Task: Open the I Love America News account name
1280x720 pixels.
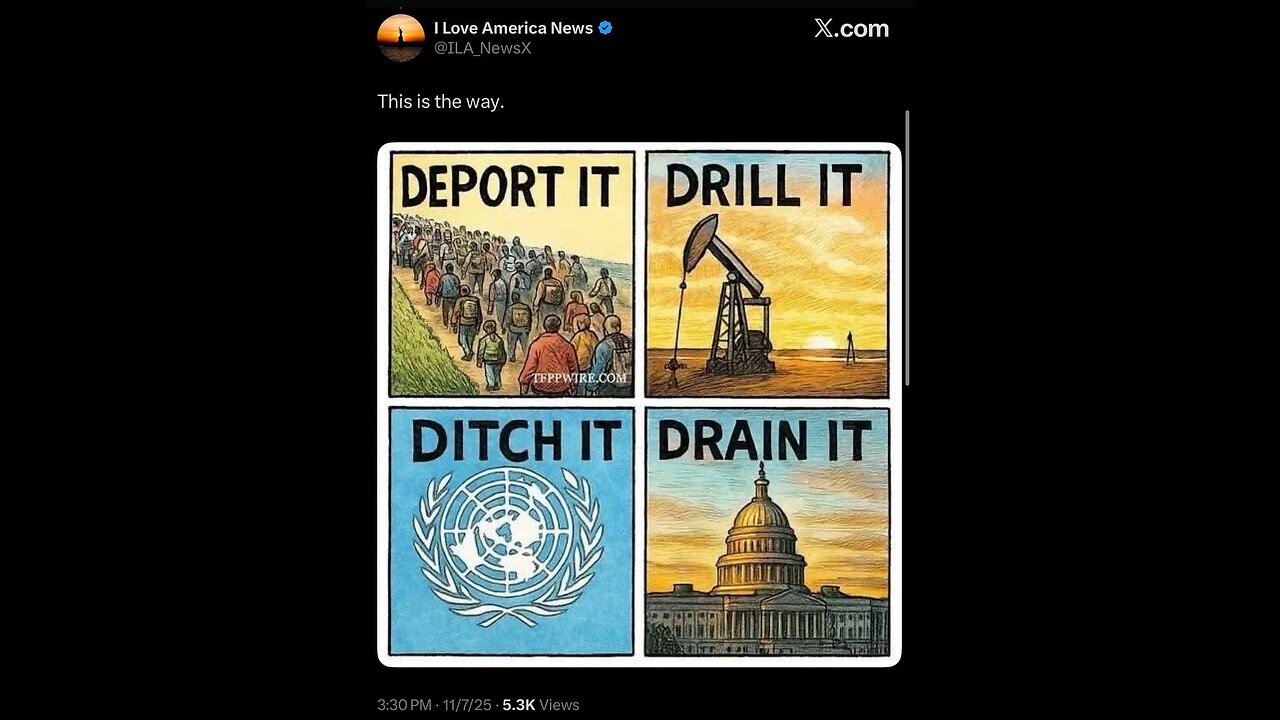Action: [513, 28]
